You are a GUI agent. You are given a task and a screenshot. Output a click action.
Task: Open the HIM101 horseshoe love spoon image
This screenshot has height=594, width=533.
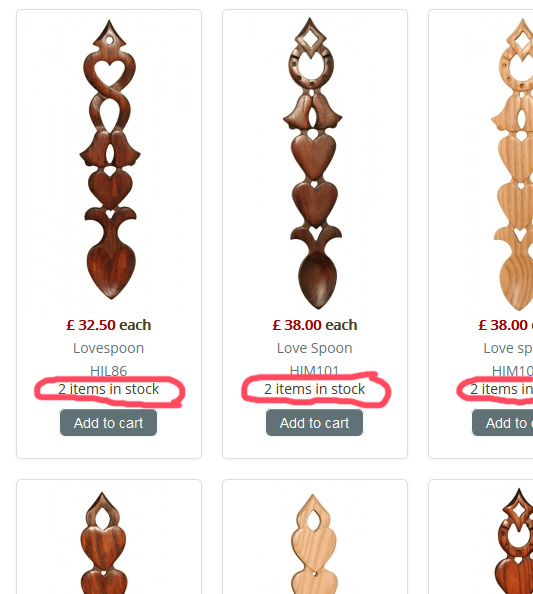click(313, 163)
